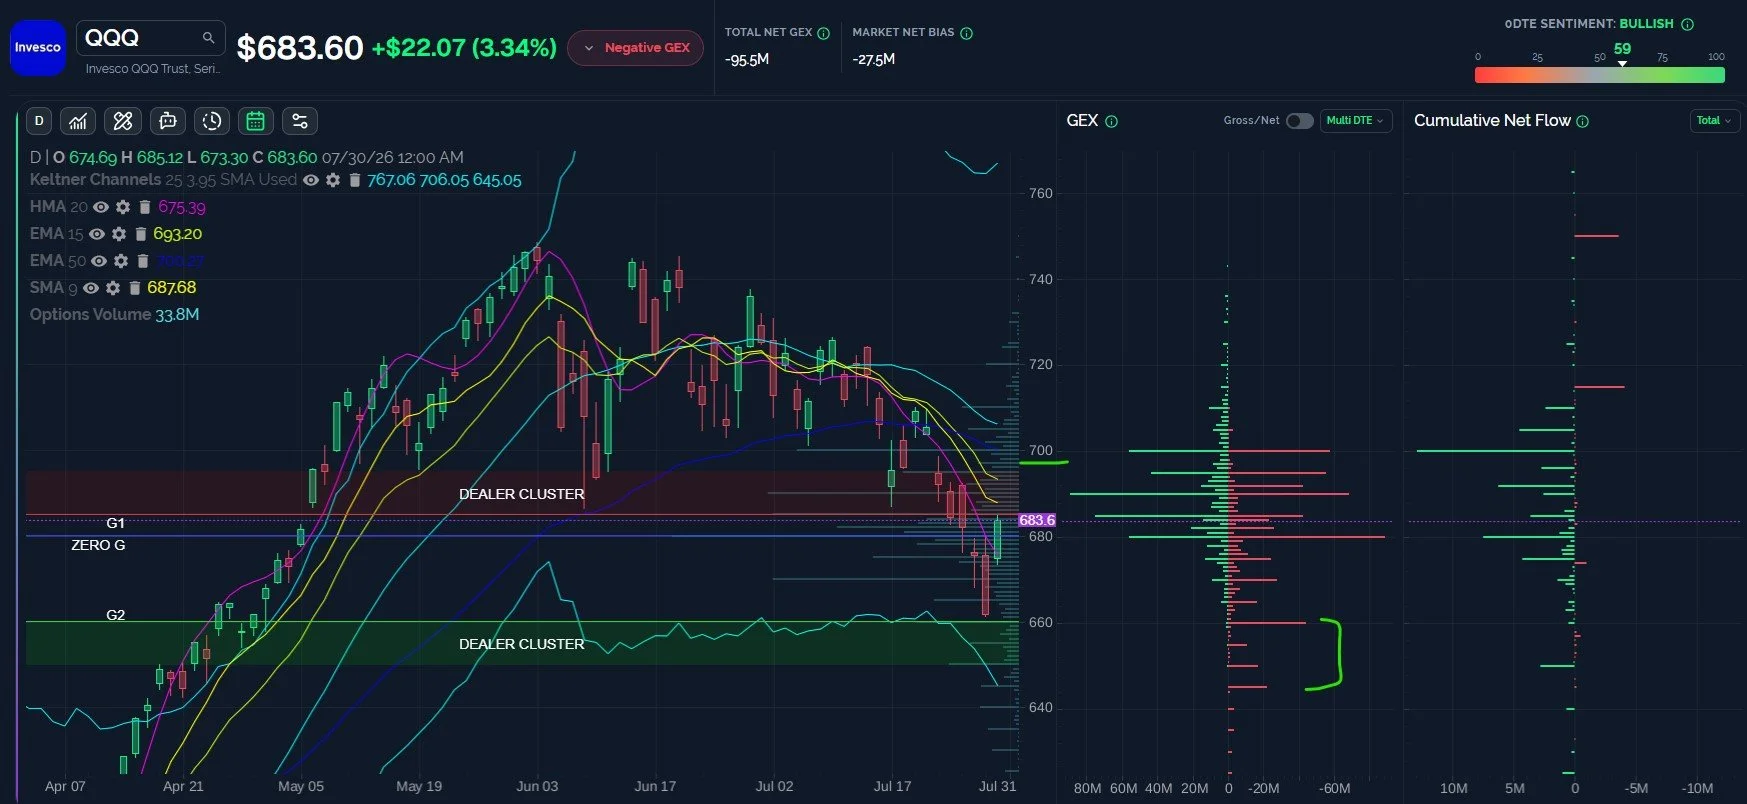Viewport: 1747px width, 804px height.
Task: Delete the Keltner Channels indicator
Action: 354,180
